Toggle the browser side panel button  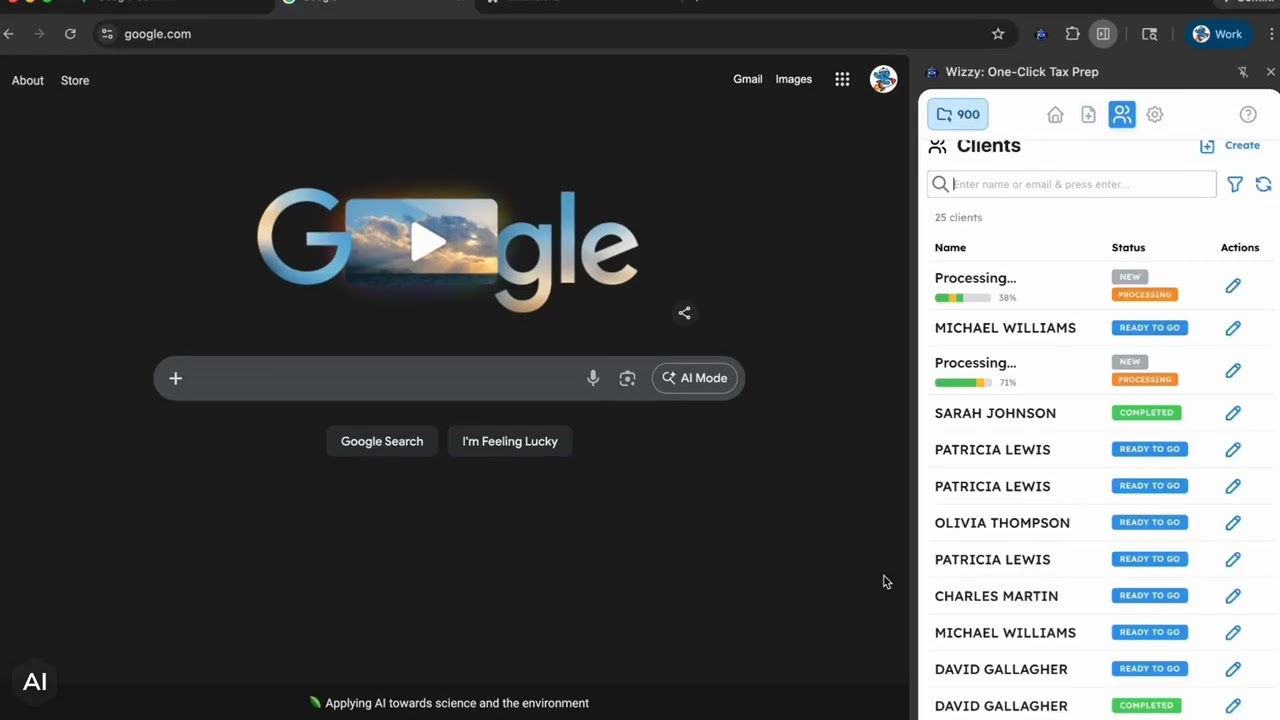point(1103,34)
